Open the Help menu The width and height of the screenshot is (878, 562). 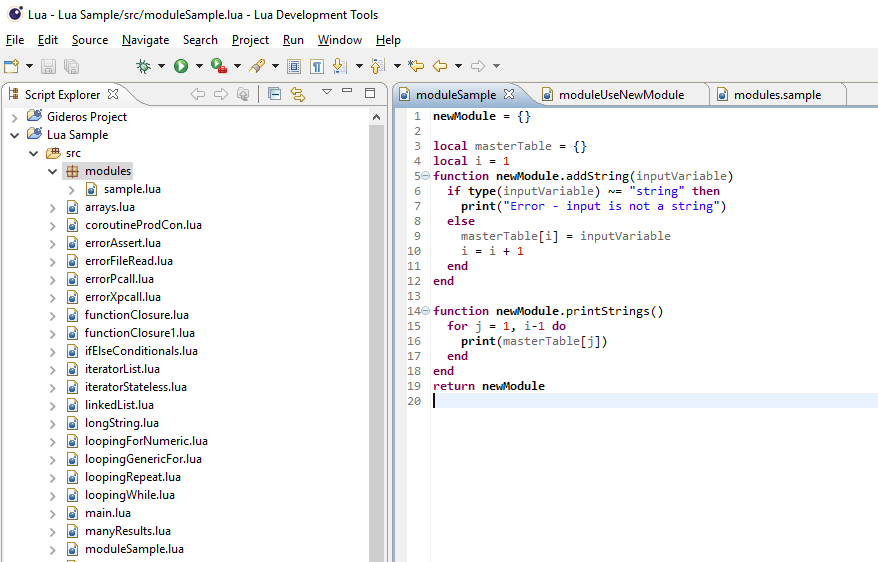(388, 40)
